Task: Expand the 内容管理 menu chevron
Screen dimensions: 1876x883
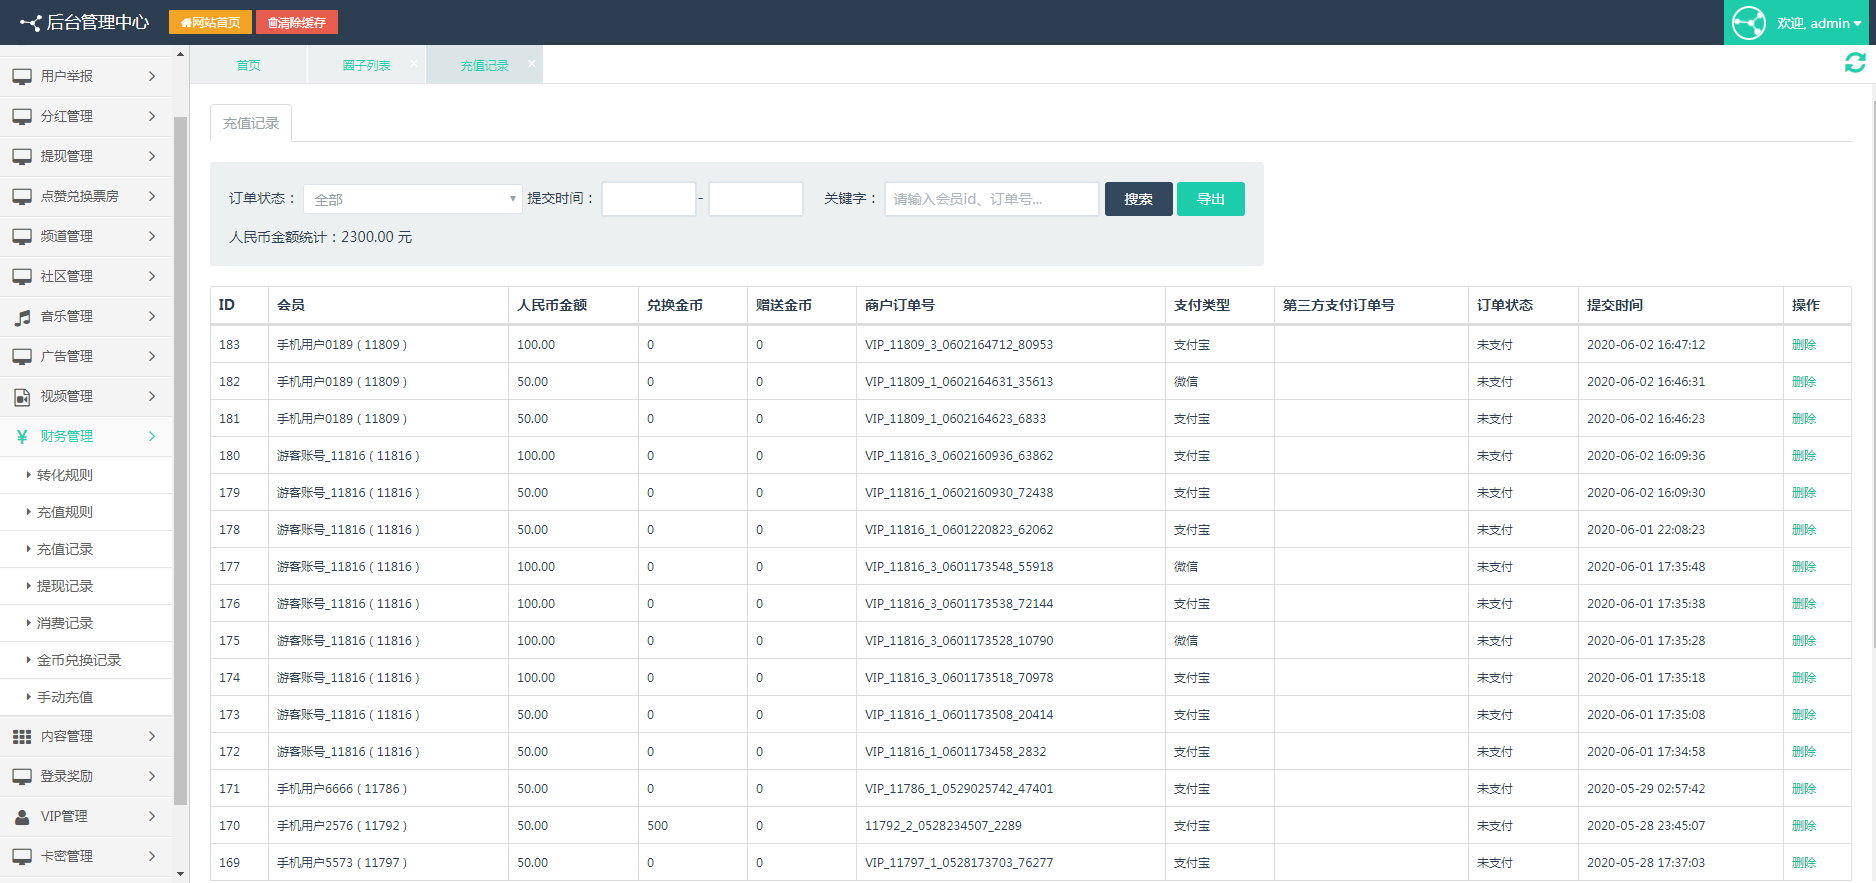Action: click(x=152, y=736)
